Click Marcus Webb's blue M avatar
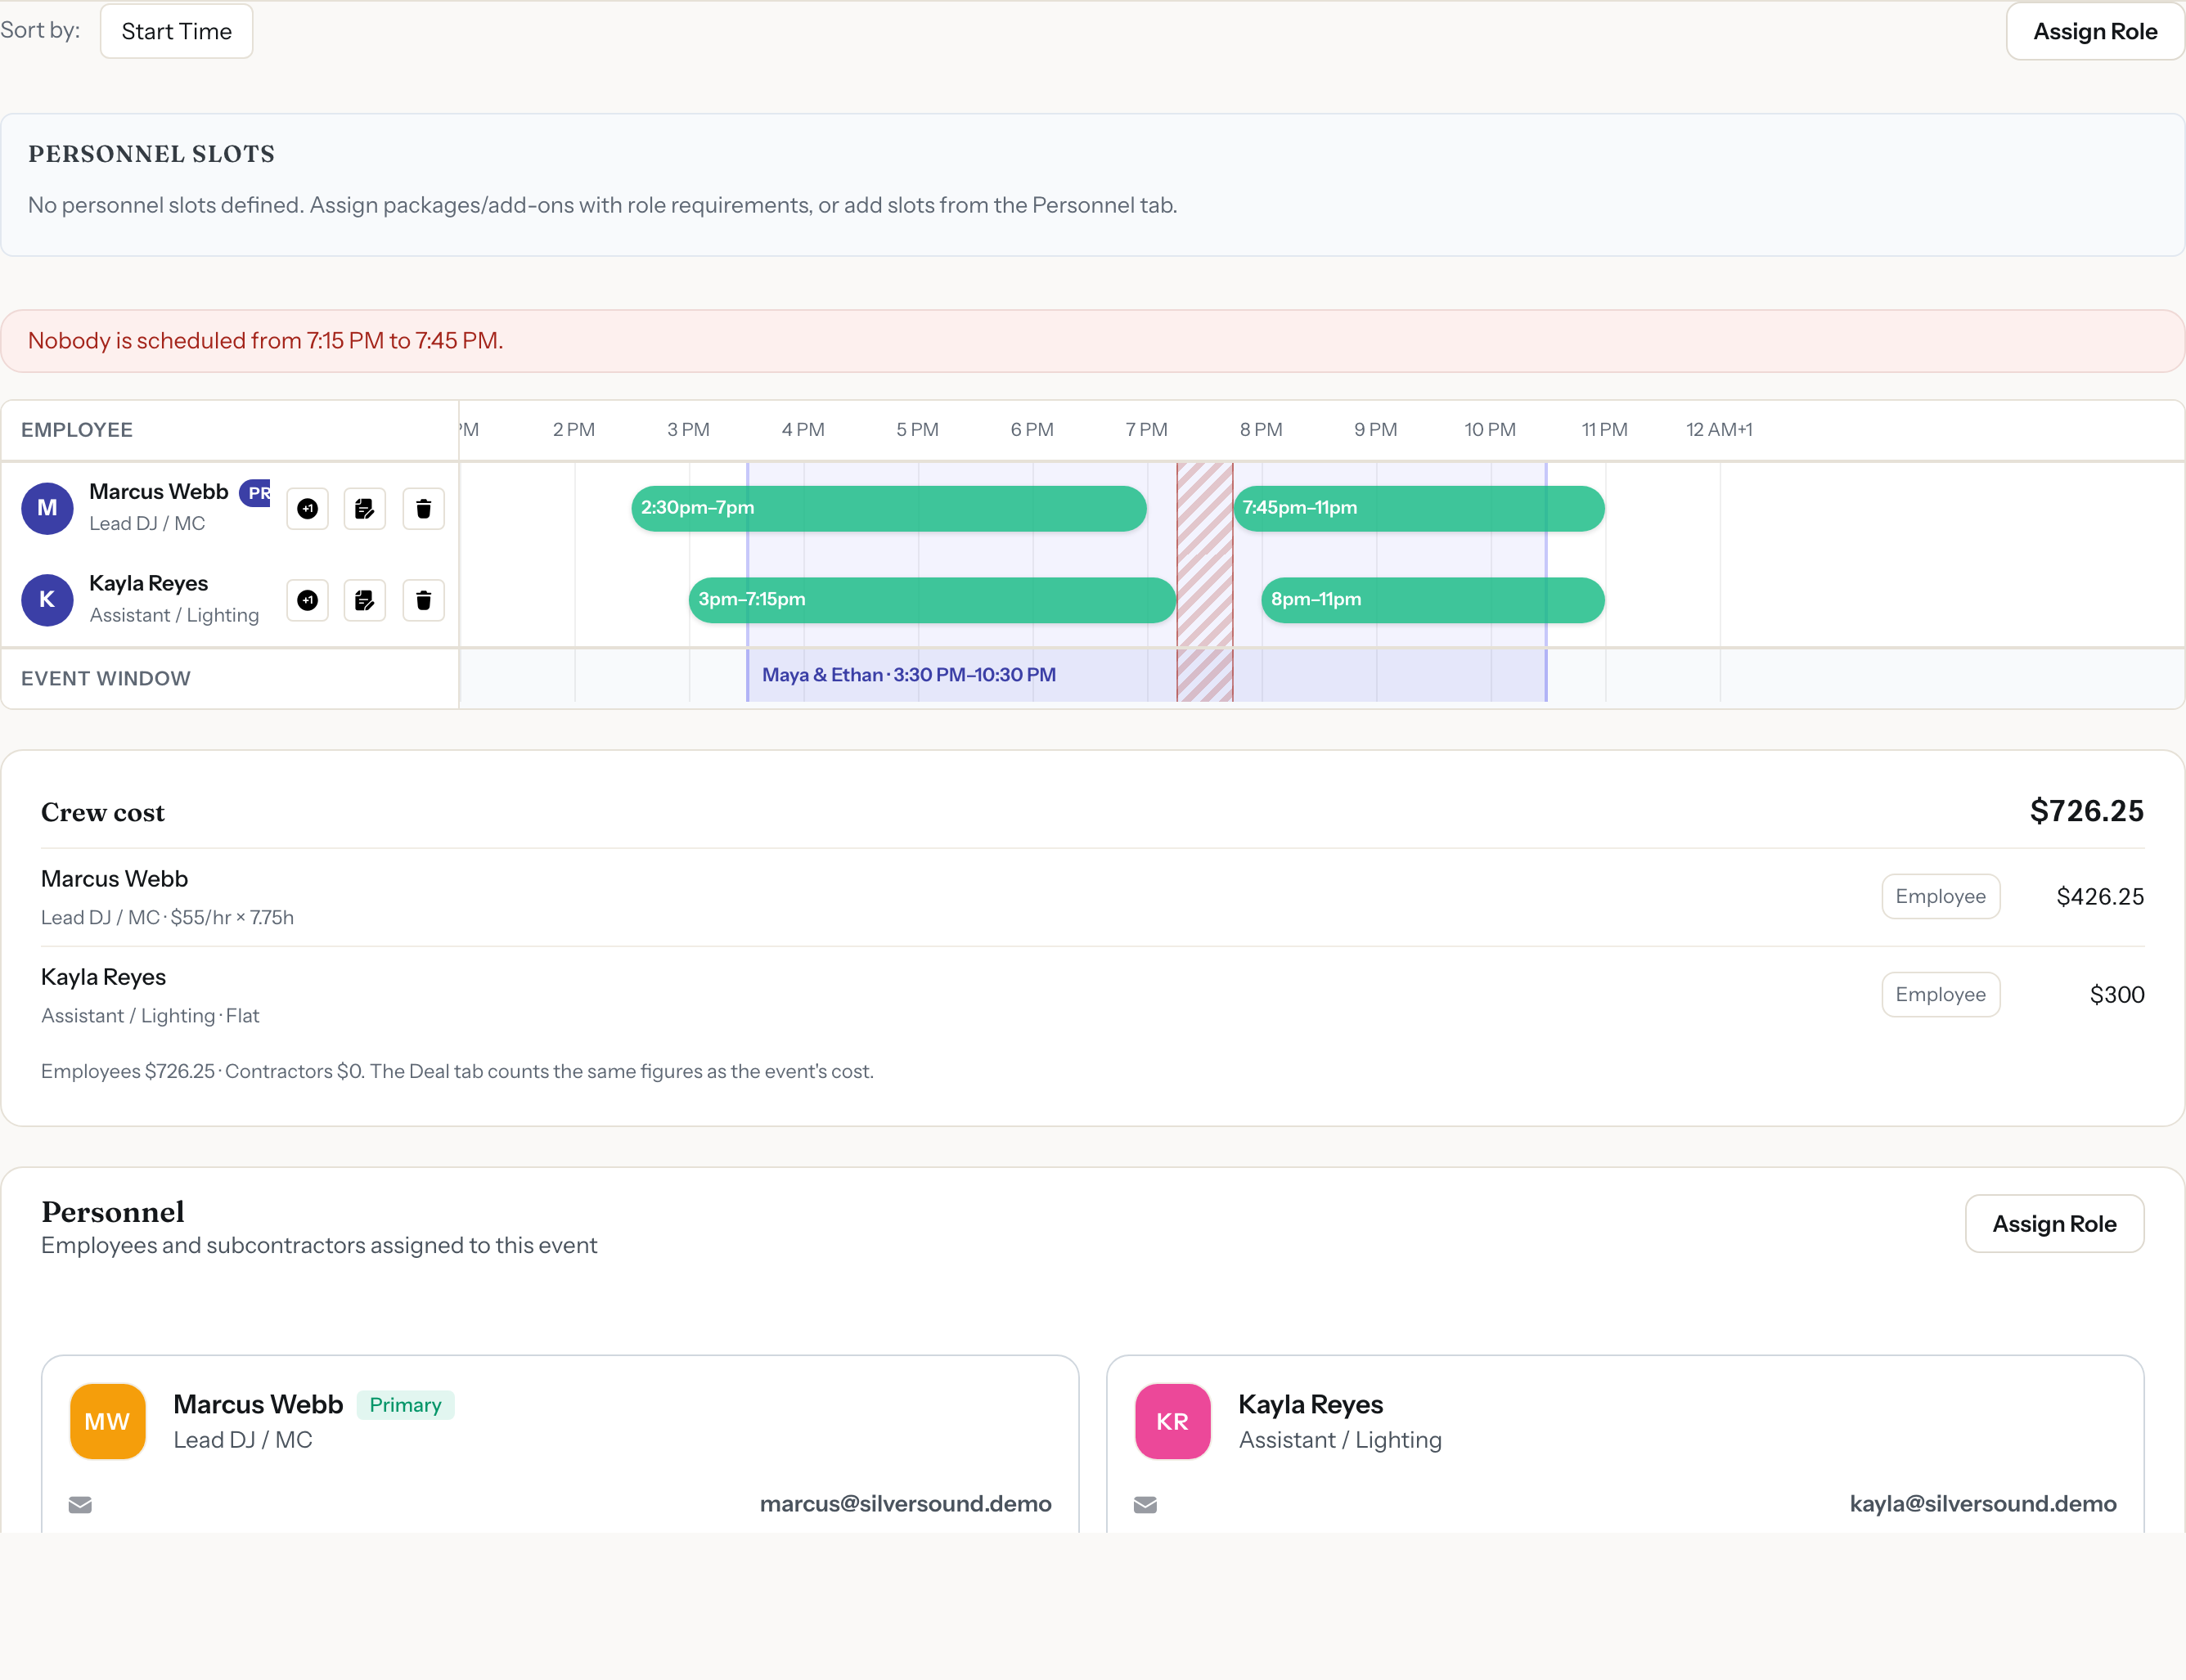2186x1680 pixels. coord(47,508)
